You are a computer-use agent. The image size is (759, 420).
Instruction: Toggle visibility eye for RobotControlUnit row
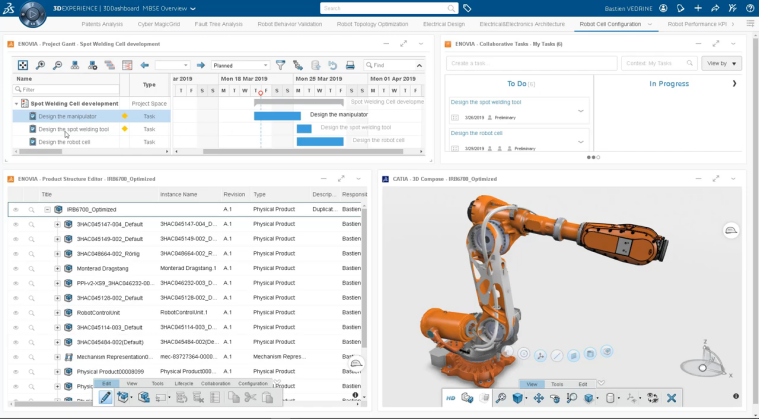(x=15, y=313)
